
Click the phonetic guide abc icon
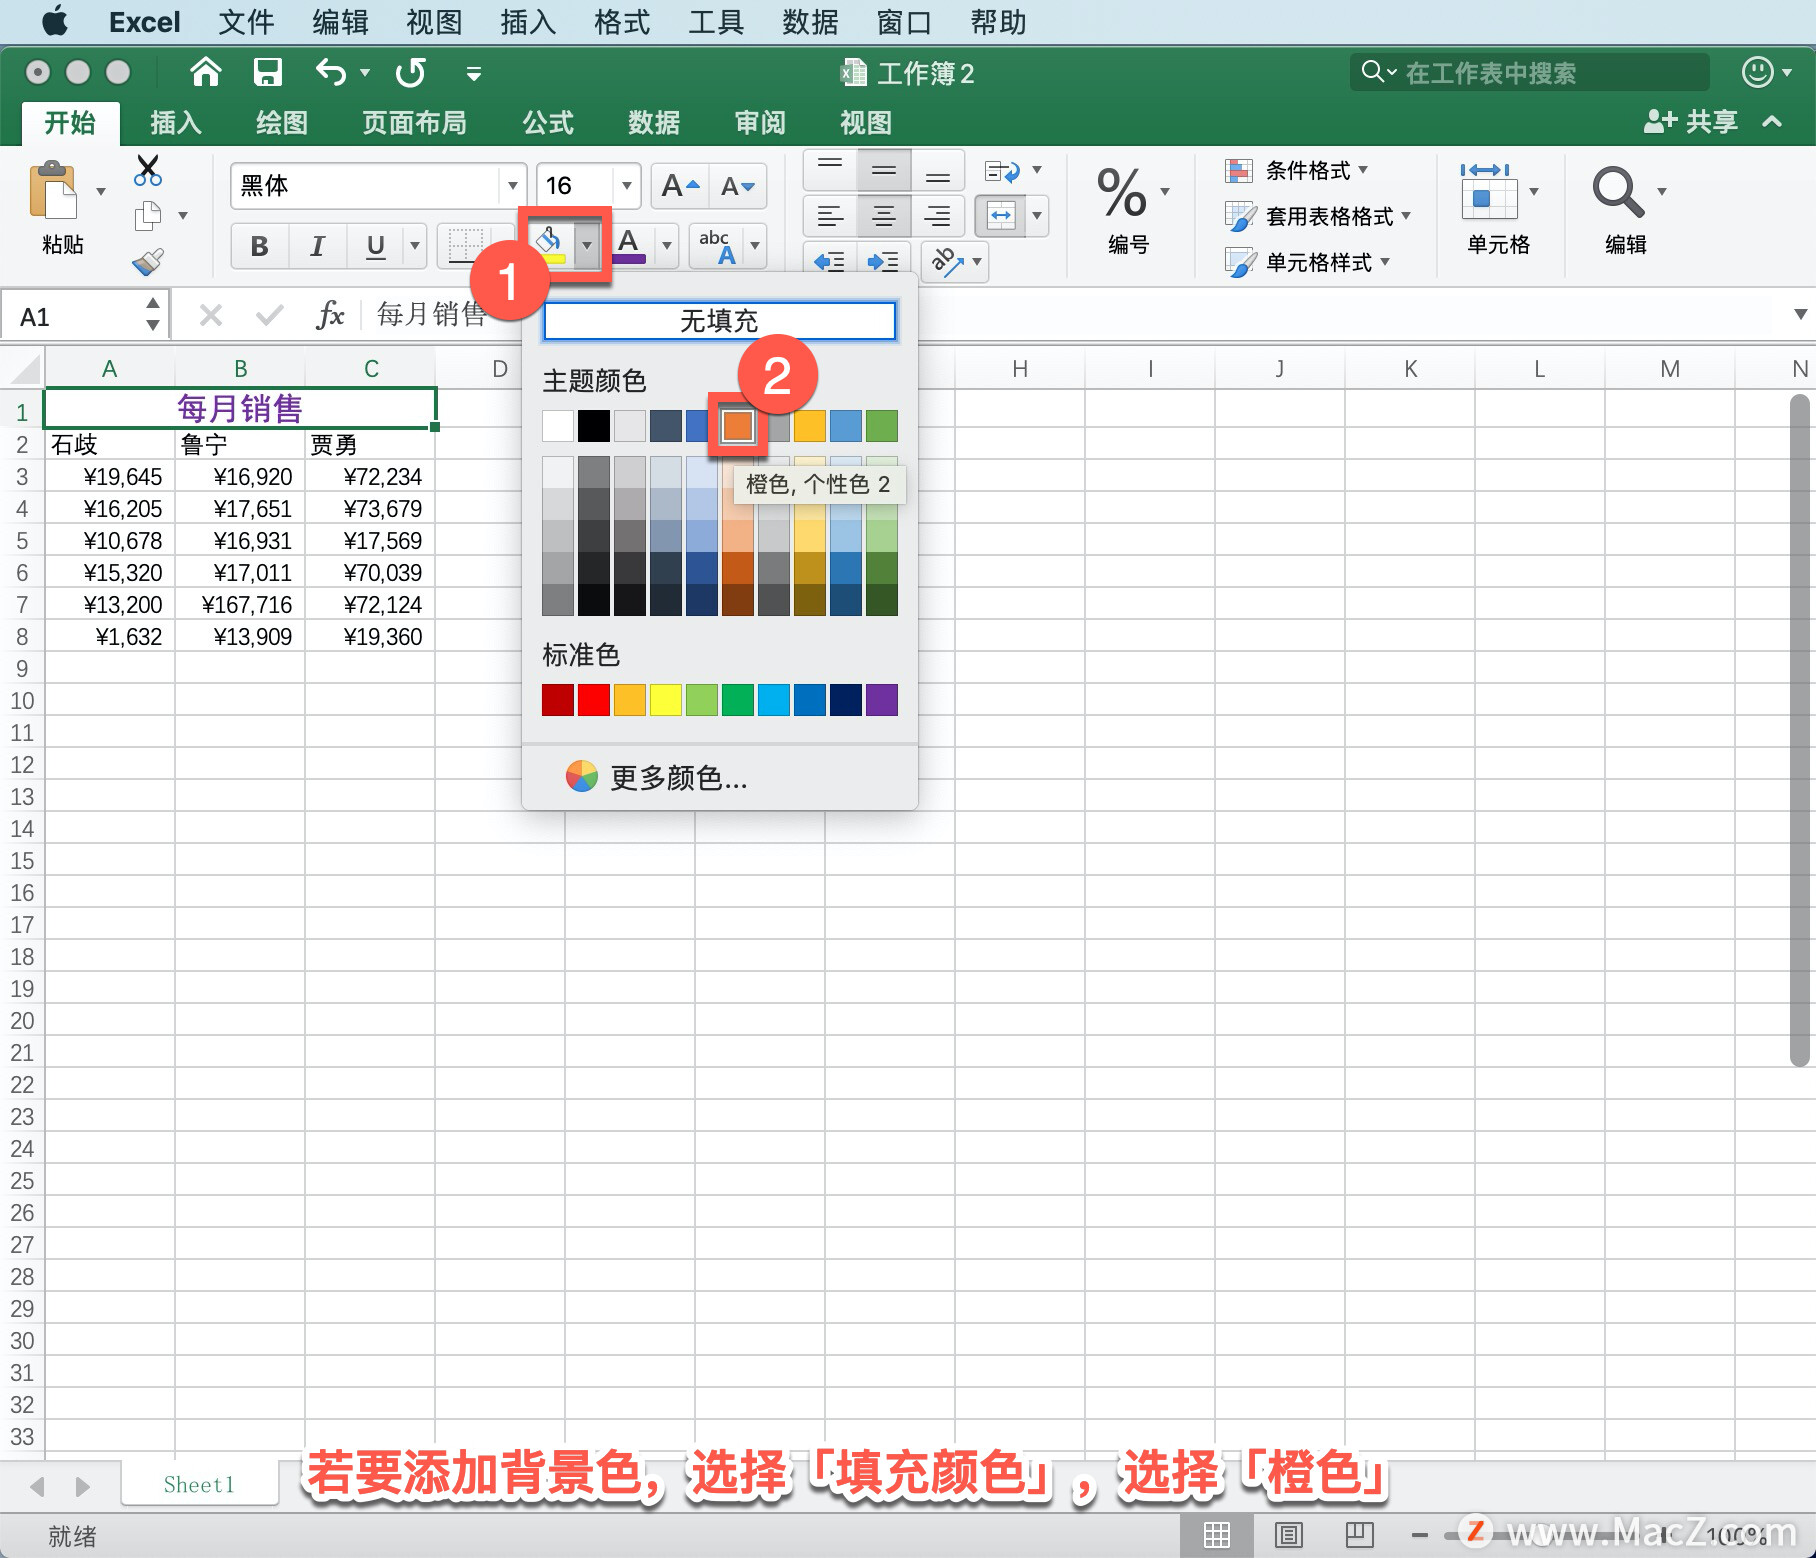point(717,245)
